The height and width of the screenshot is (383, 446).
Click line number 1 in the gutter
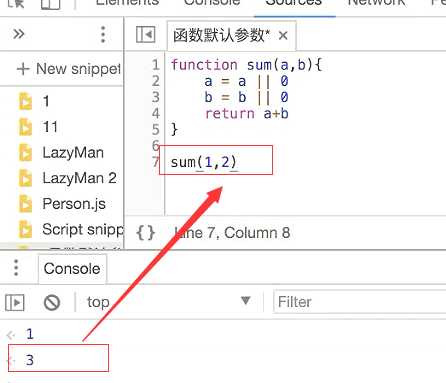[x=156, y=65]
